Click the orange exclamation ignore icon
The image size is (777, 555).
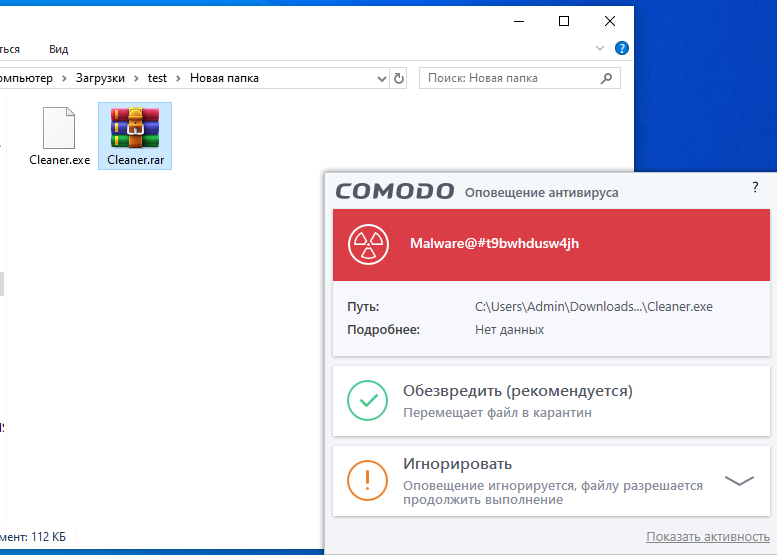tap(367, 480)
